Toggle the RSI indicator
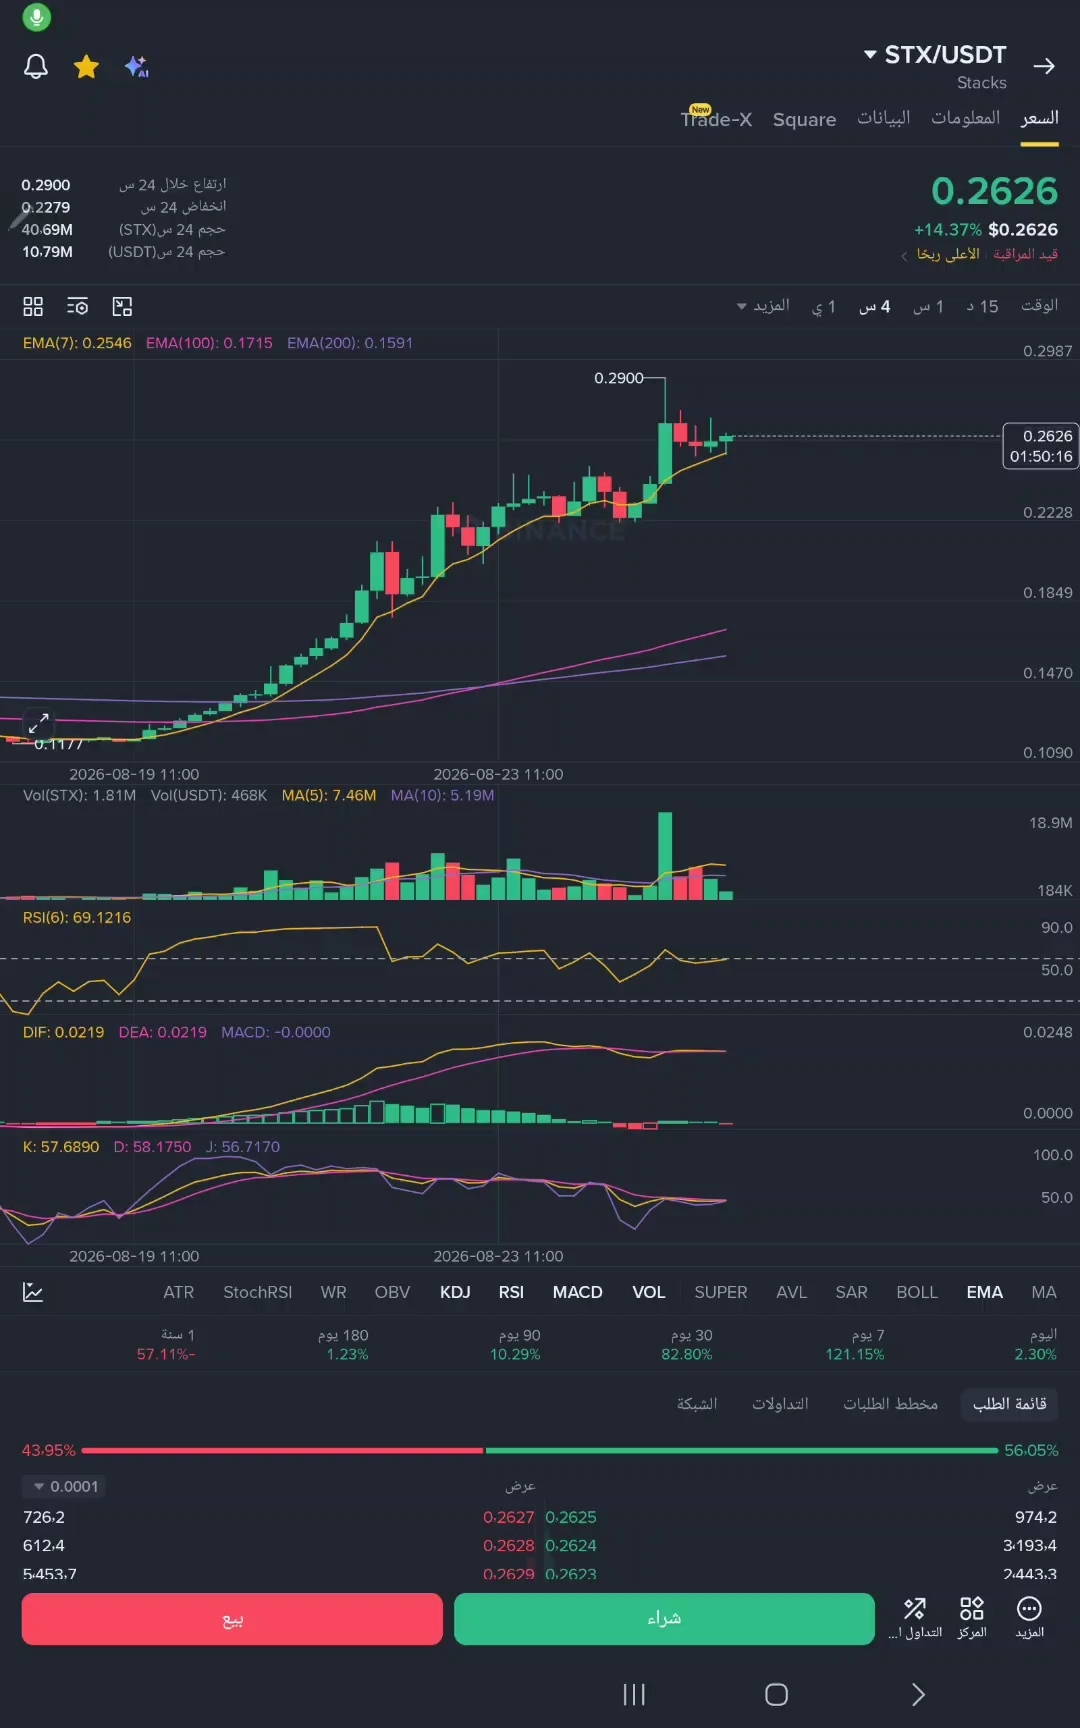 pos(511,1292)
